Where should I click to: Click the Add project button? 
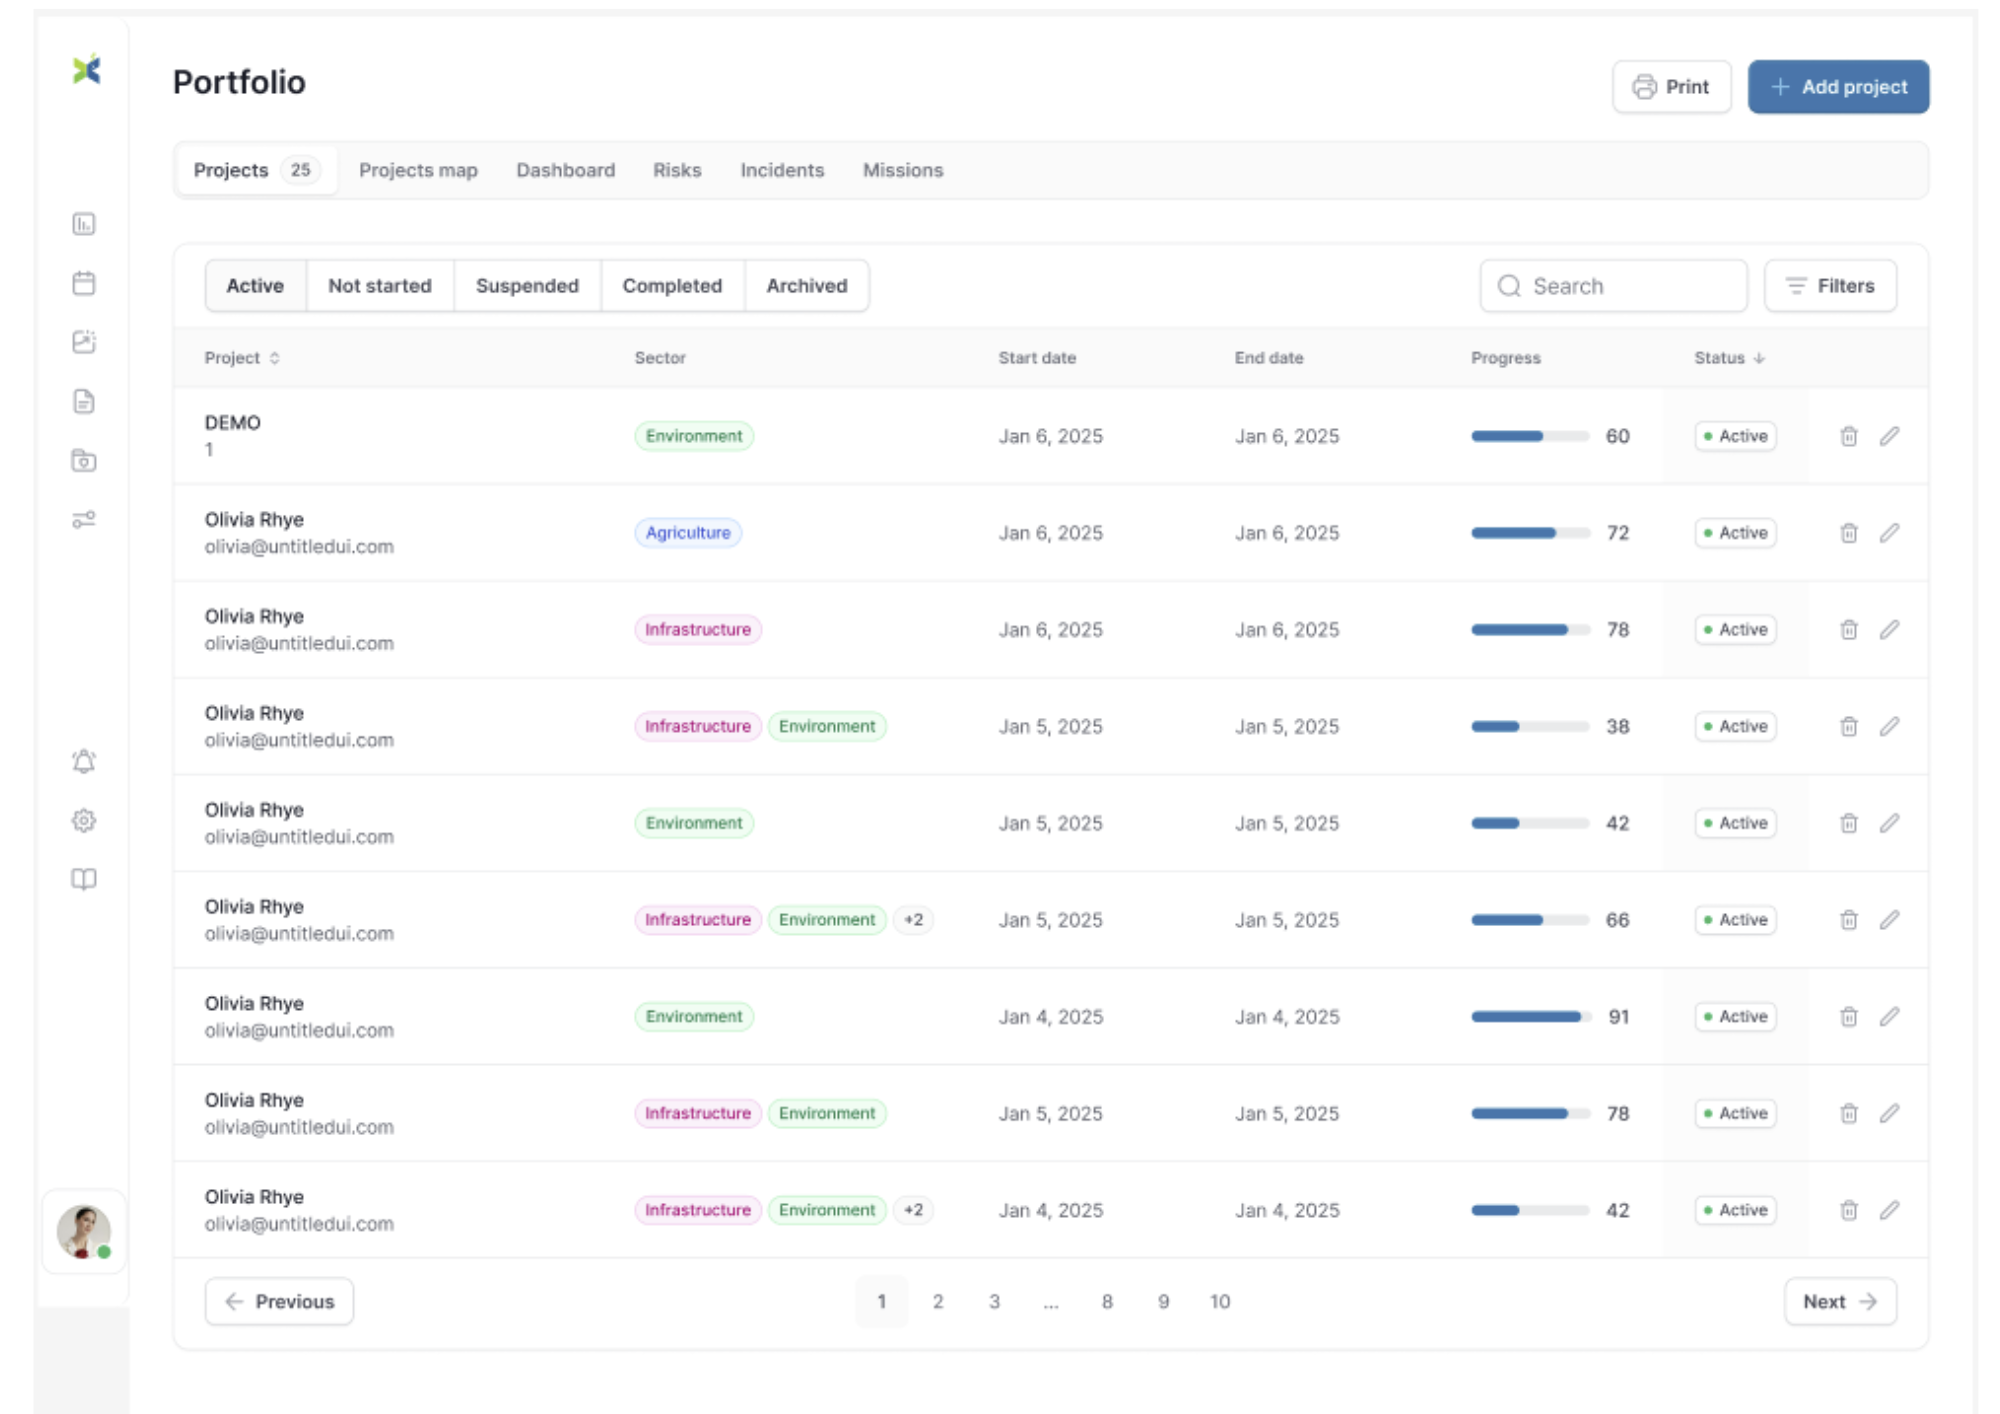pyautogui.click(x=1837, y=87)
